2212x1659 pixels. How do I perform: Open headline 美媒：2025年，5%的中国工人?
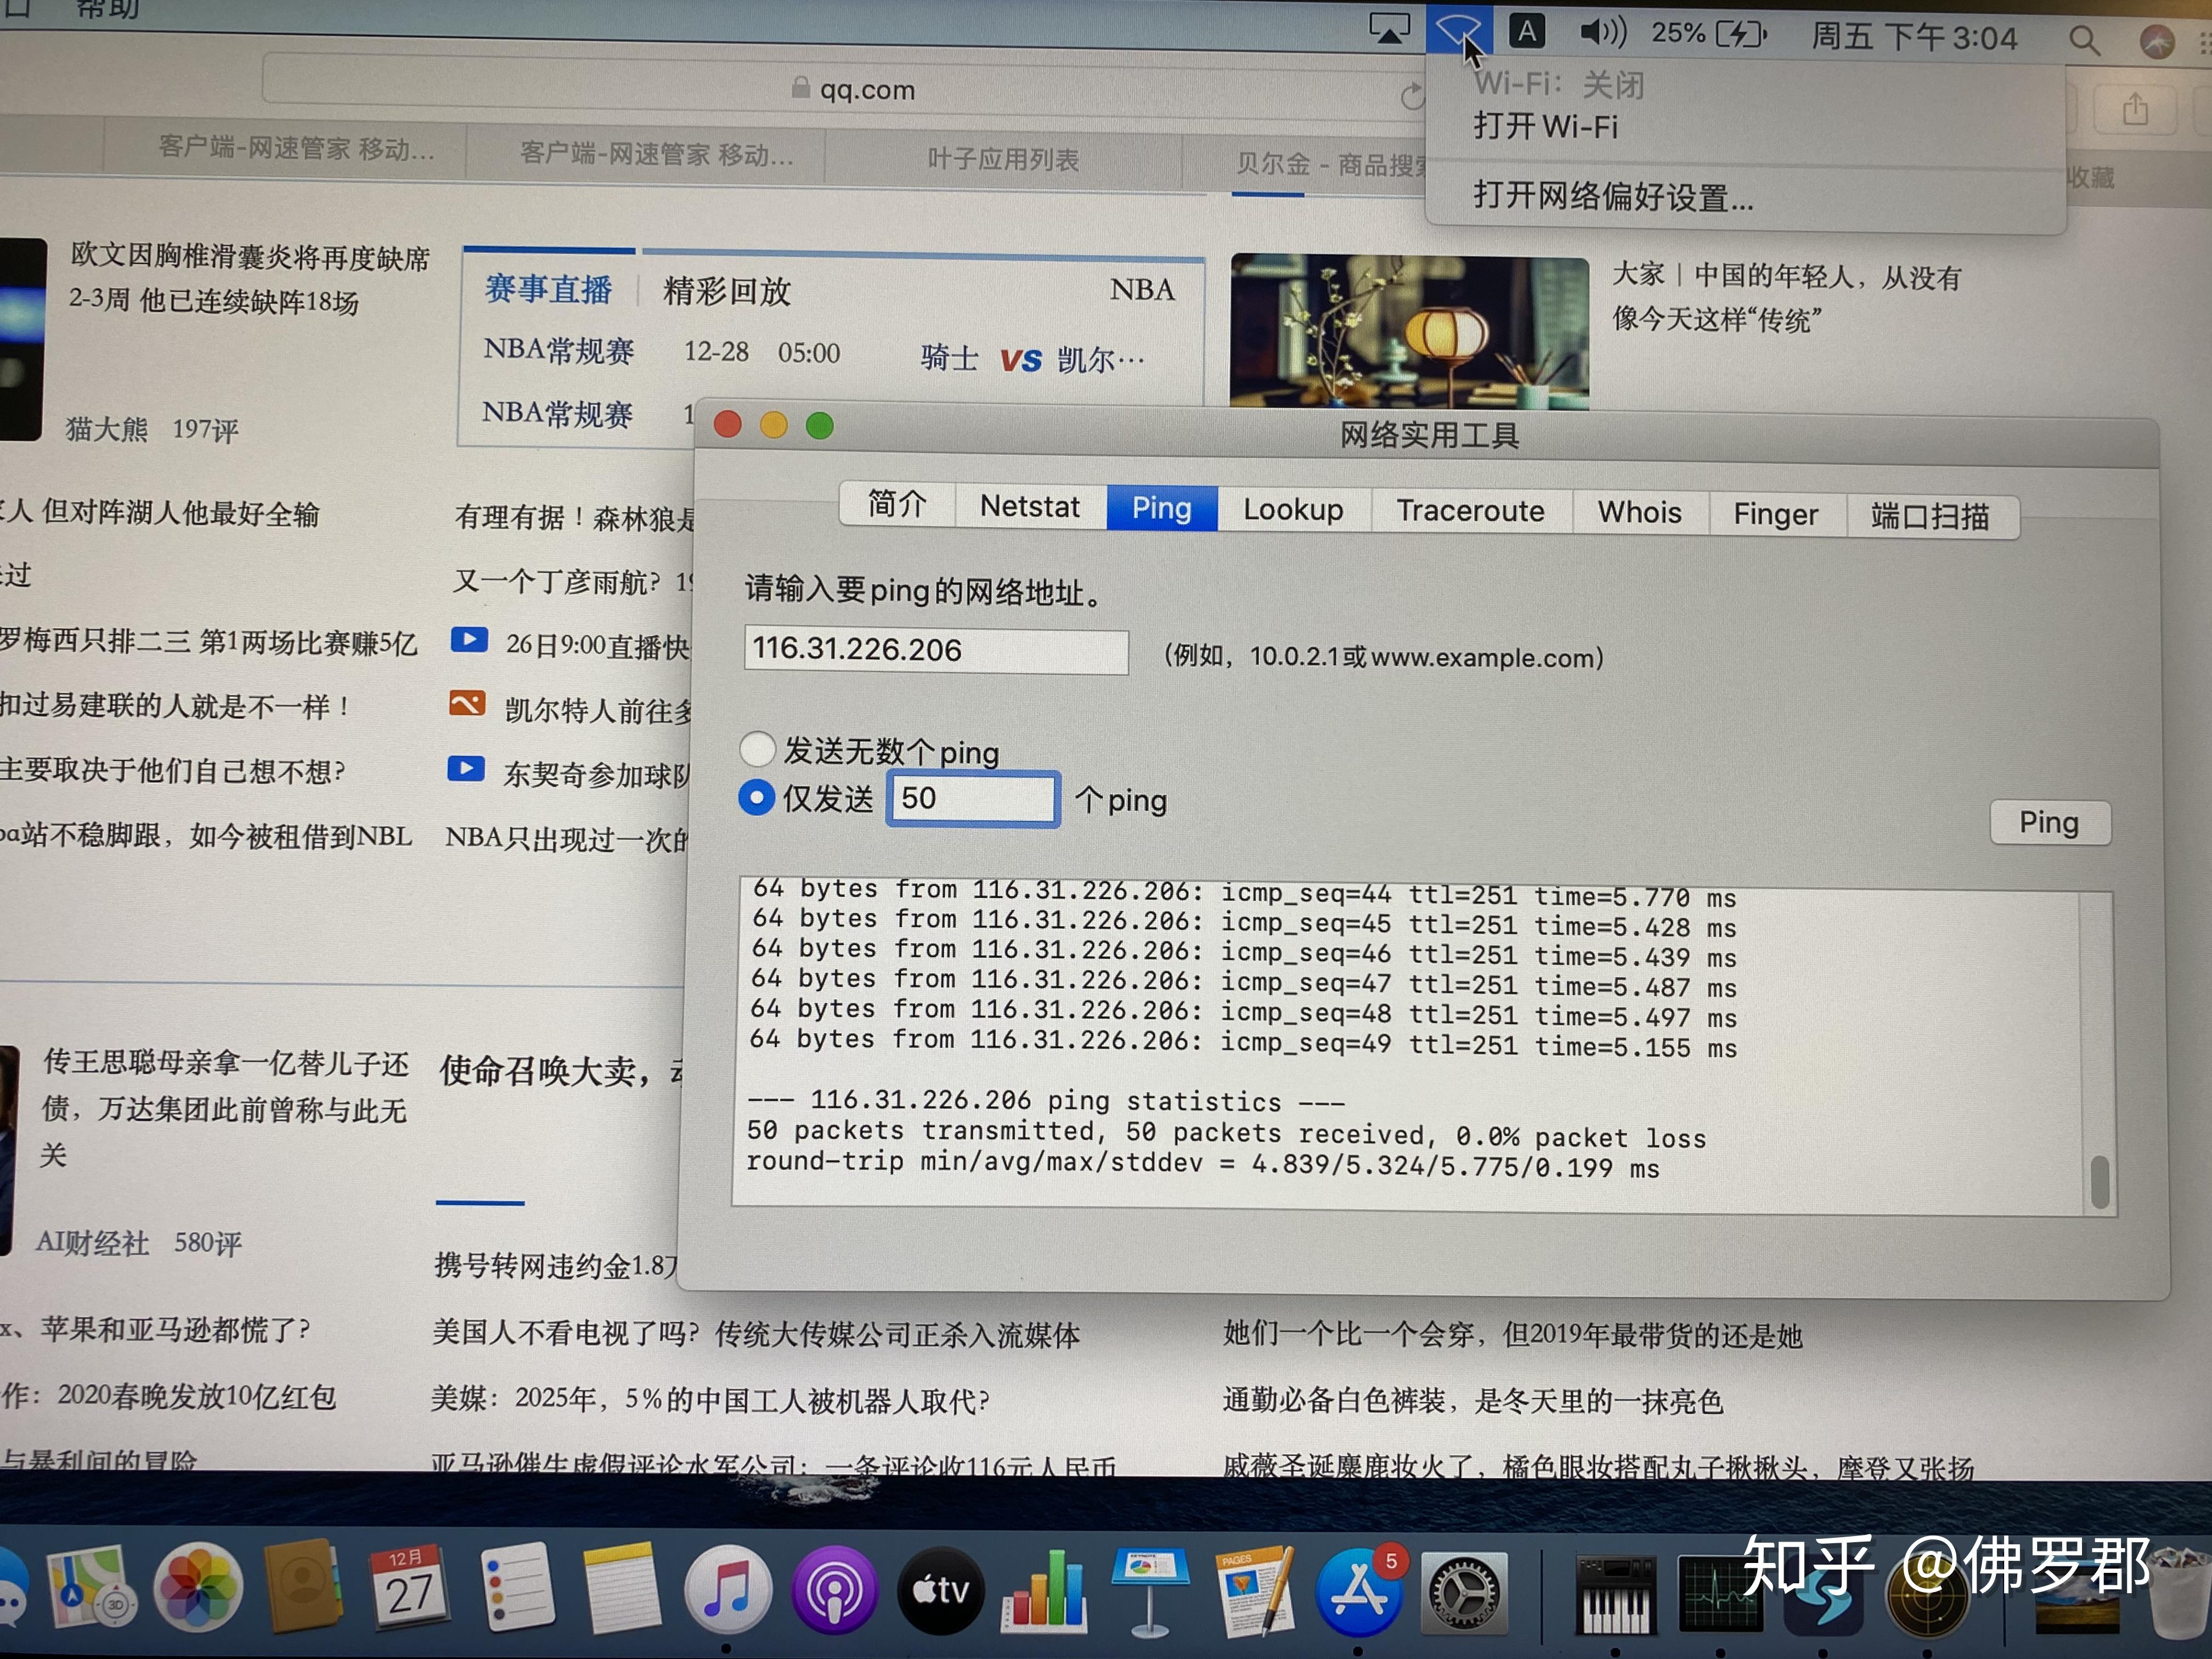tap(710, 1399)
